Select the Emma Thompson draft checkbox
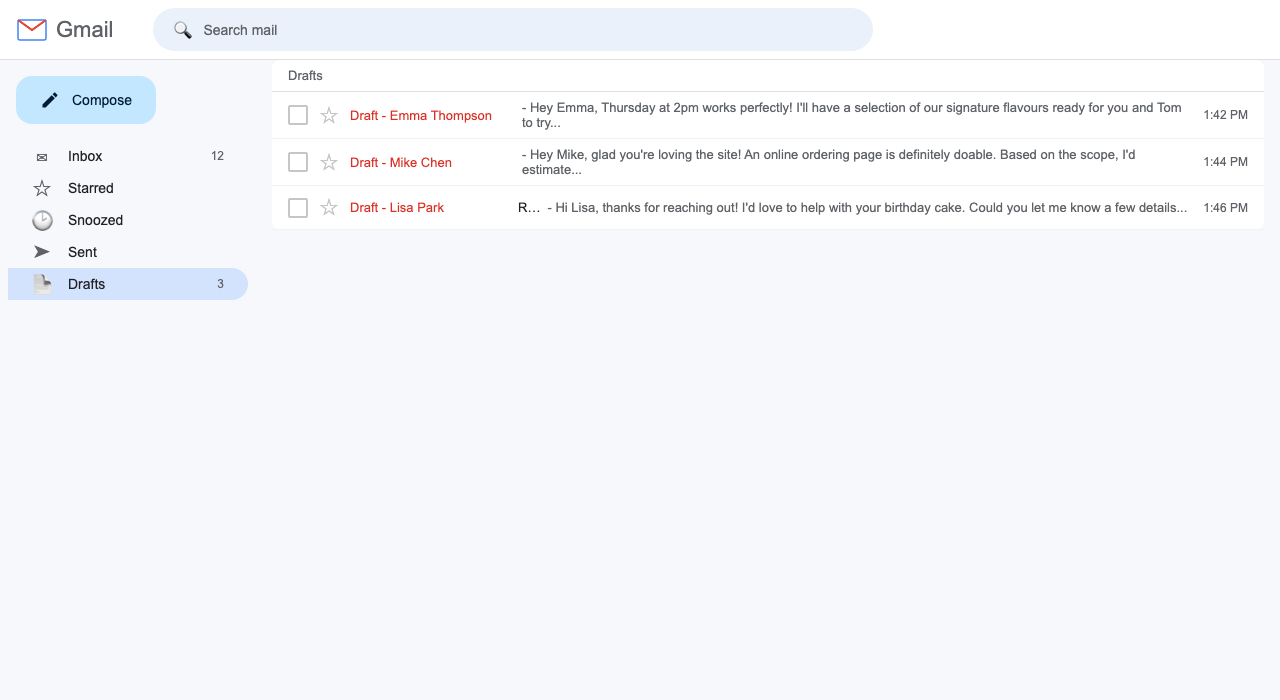 click(x=298, y=115)
